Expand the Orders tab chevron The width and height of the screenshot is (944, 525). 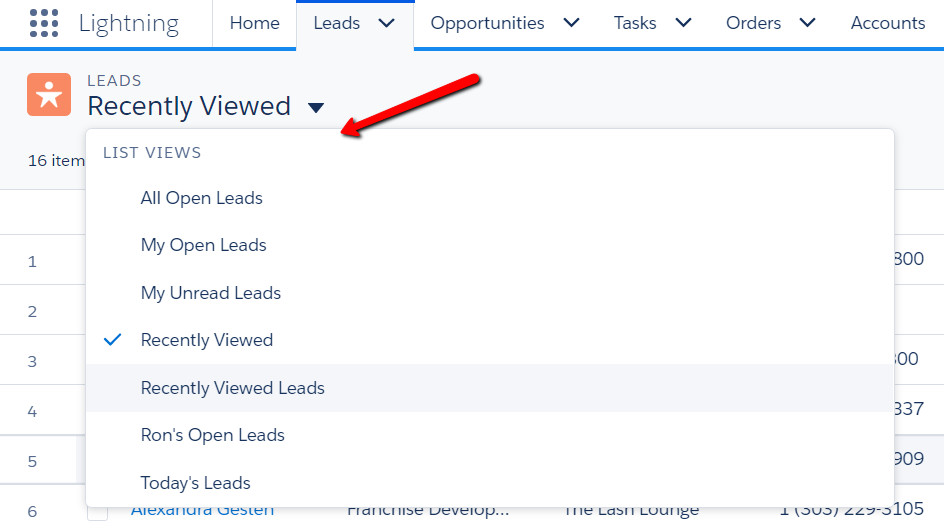click(807, 23)
